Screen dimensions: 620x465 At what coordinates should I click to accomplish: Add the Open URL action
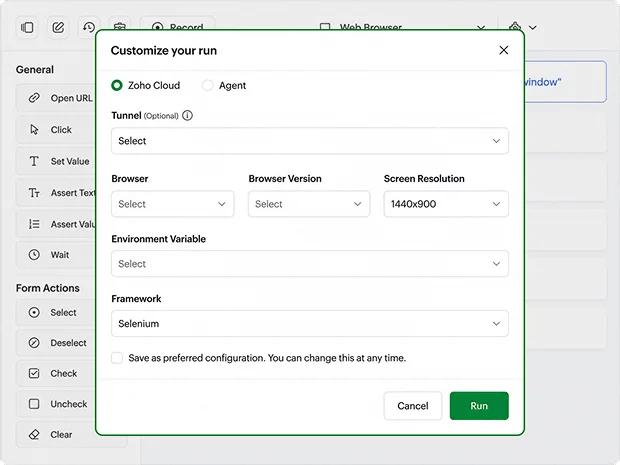tap(55, 98)
